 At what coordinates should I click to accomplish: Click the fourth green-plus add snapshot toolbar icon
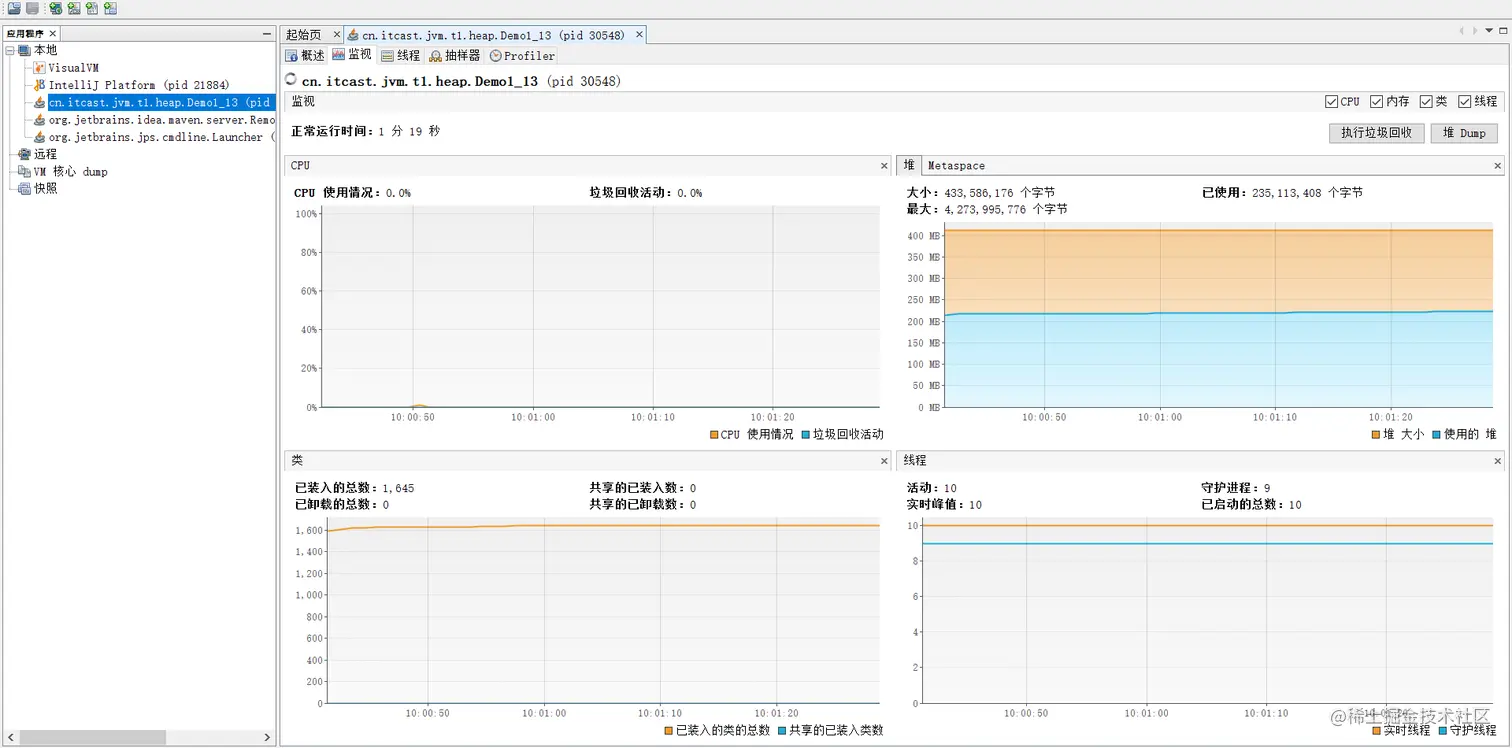[x=110, y=8]
